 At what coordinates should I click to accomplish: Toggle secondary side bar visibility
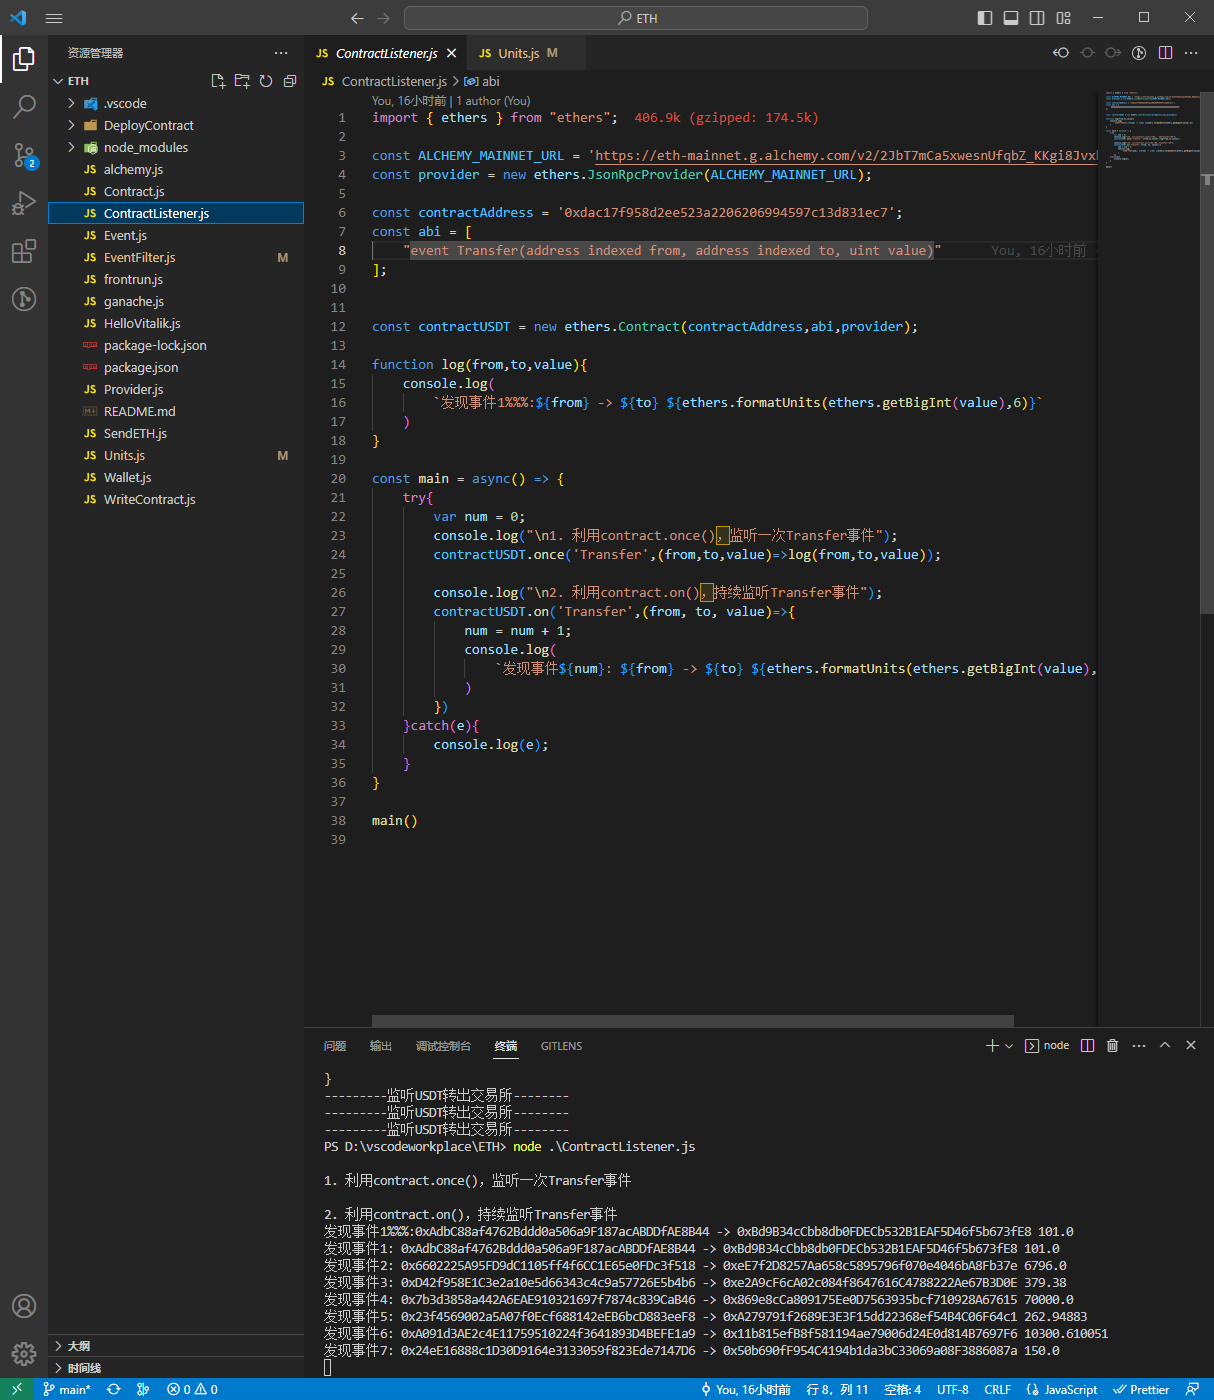coord(1037,18)
